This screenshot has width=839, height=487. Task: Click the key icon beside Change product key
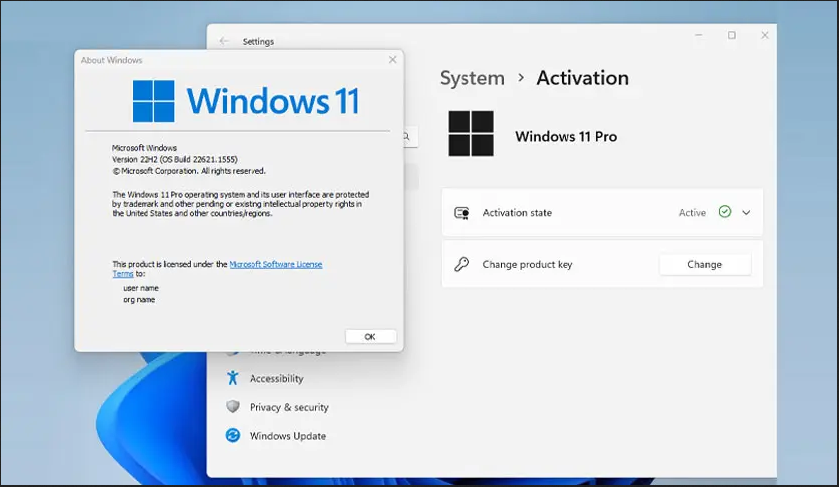[461, 265]
